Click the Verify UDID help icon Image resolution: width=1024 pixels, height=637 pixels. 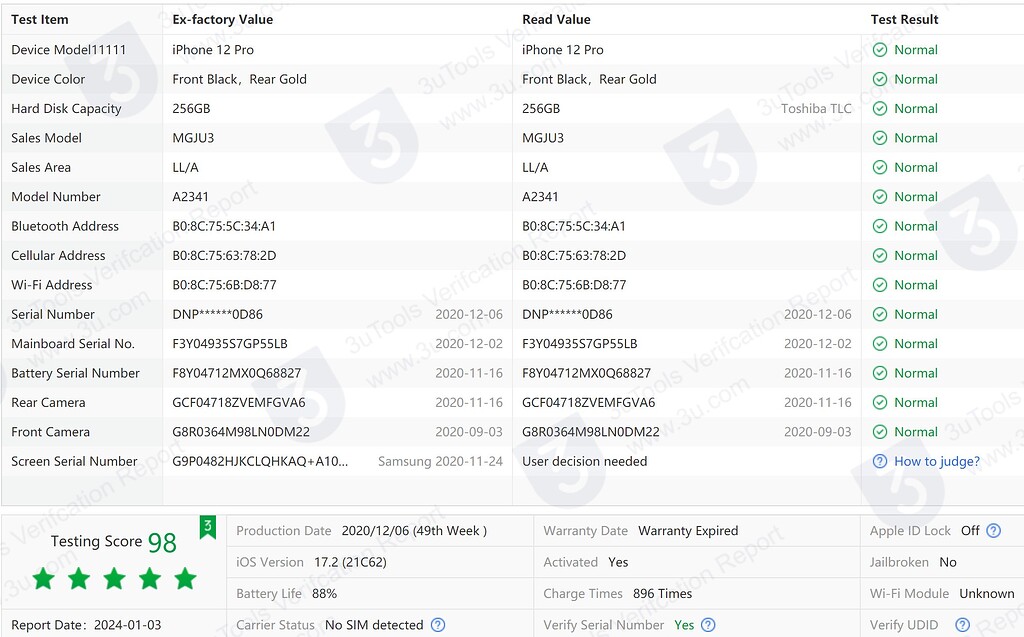coord(963,625)
